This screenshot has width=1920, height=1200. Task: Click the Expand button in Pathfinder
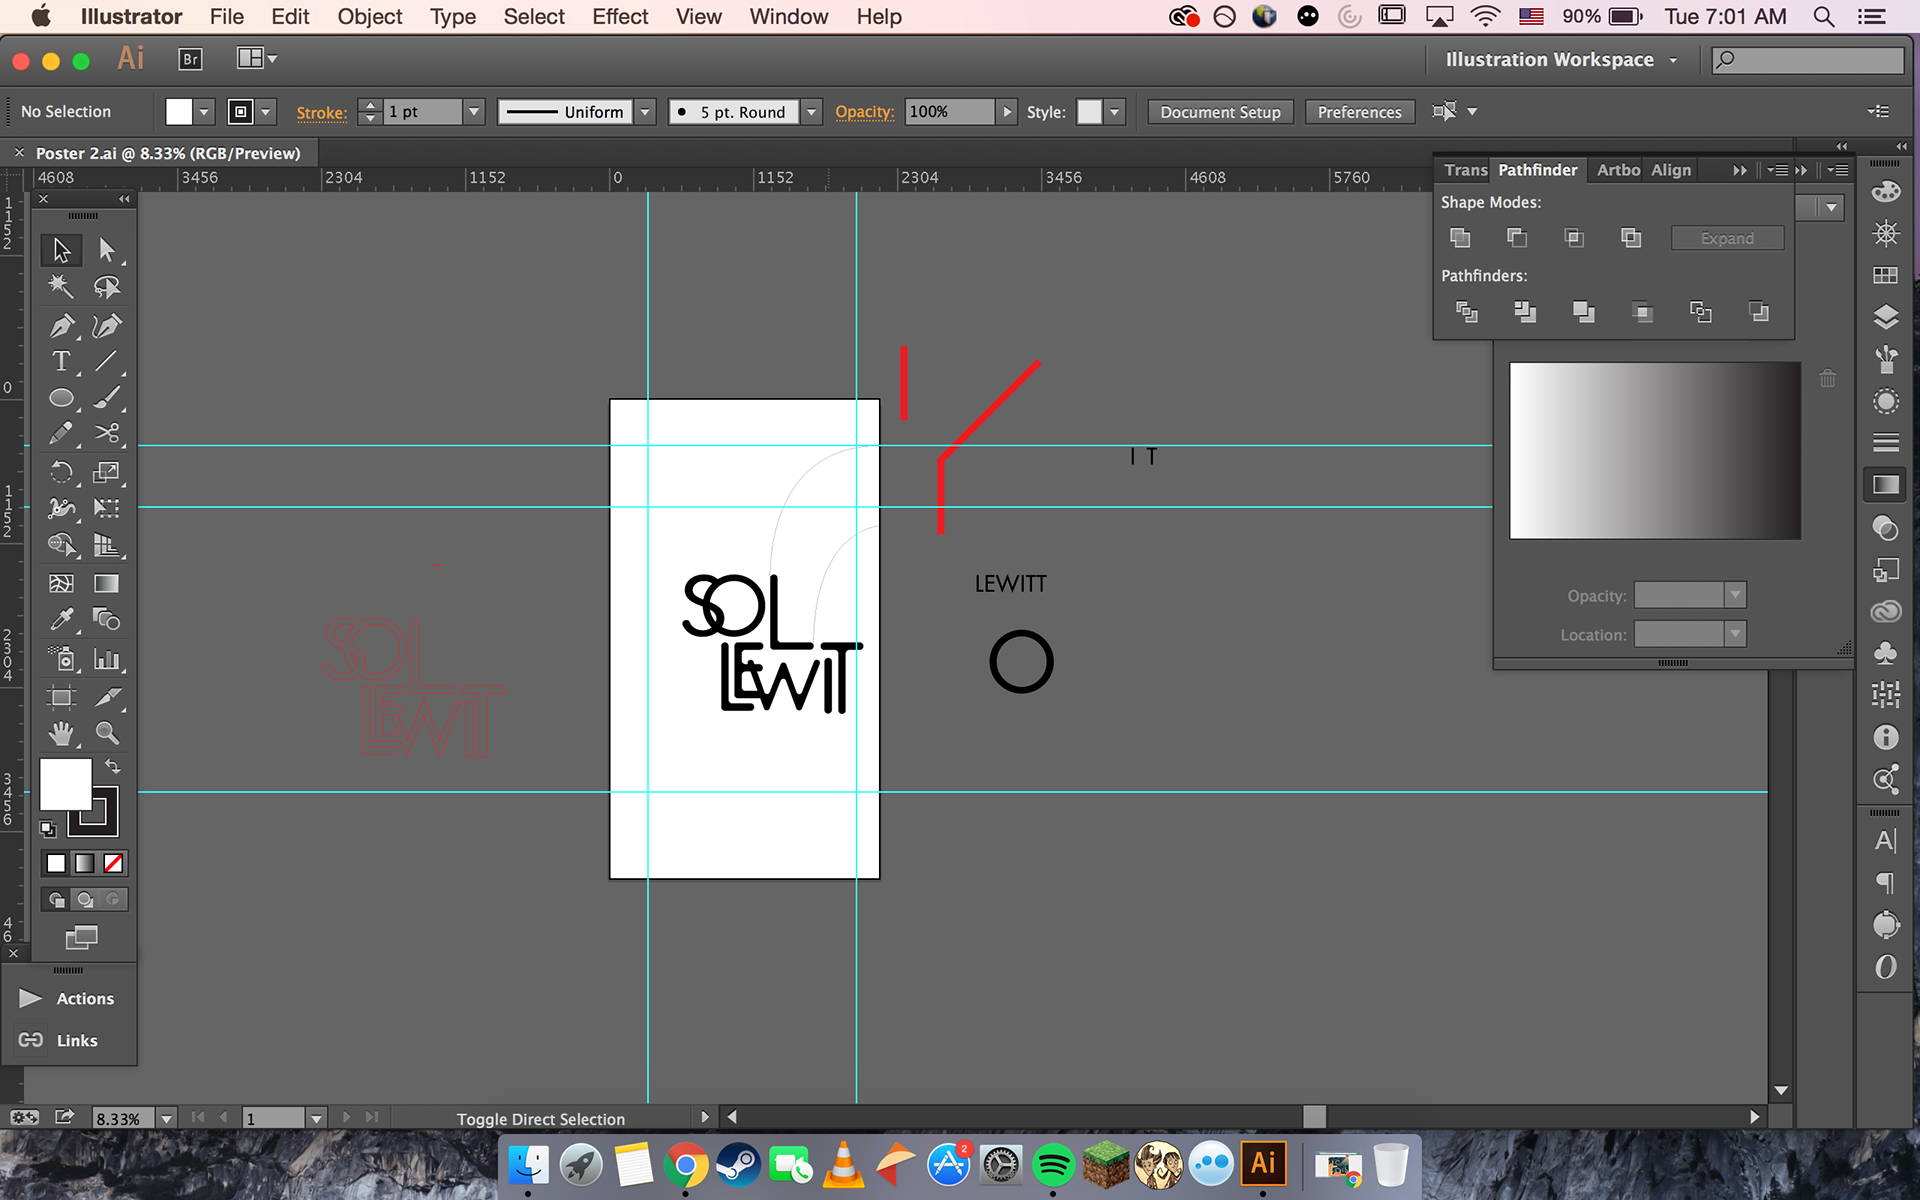click(1727, 238)
